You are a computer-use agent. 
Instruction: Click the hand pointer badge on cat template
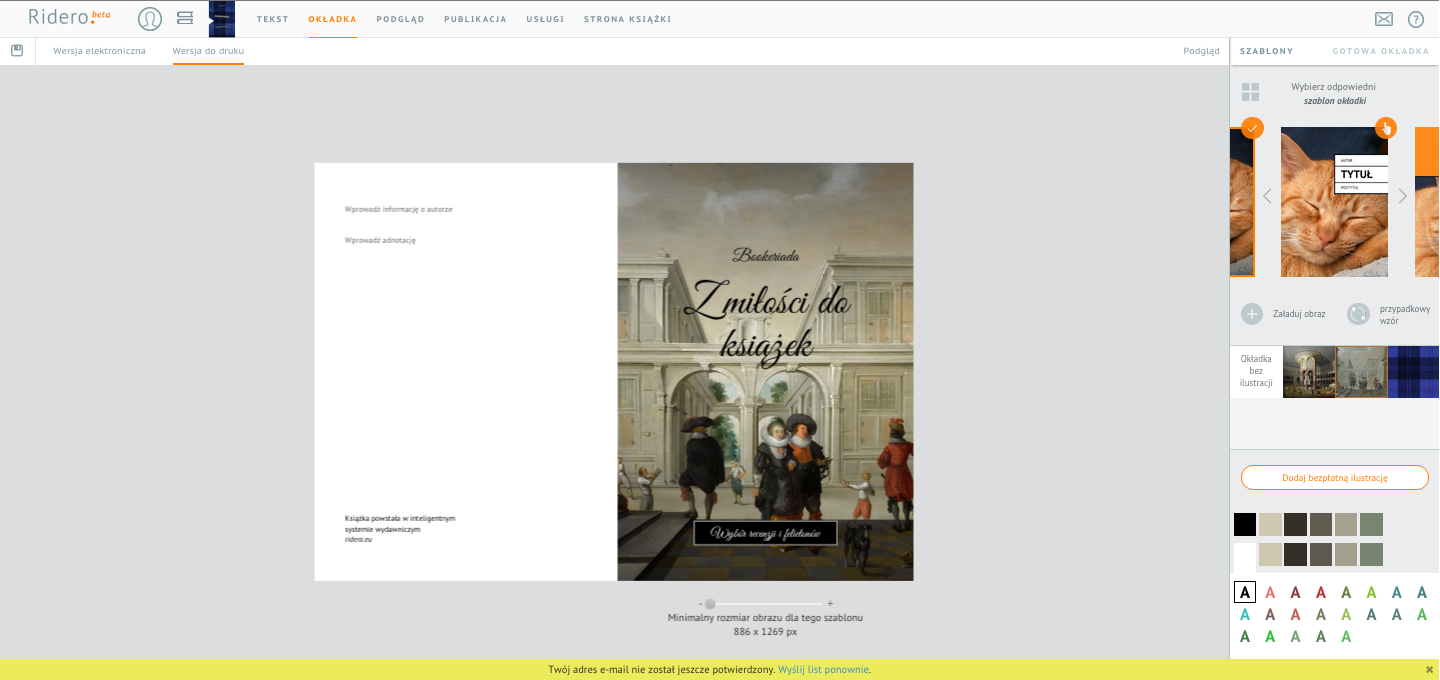1386,128
